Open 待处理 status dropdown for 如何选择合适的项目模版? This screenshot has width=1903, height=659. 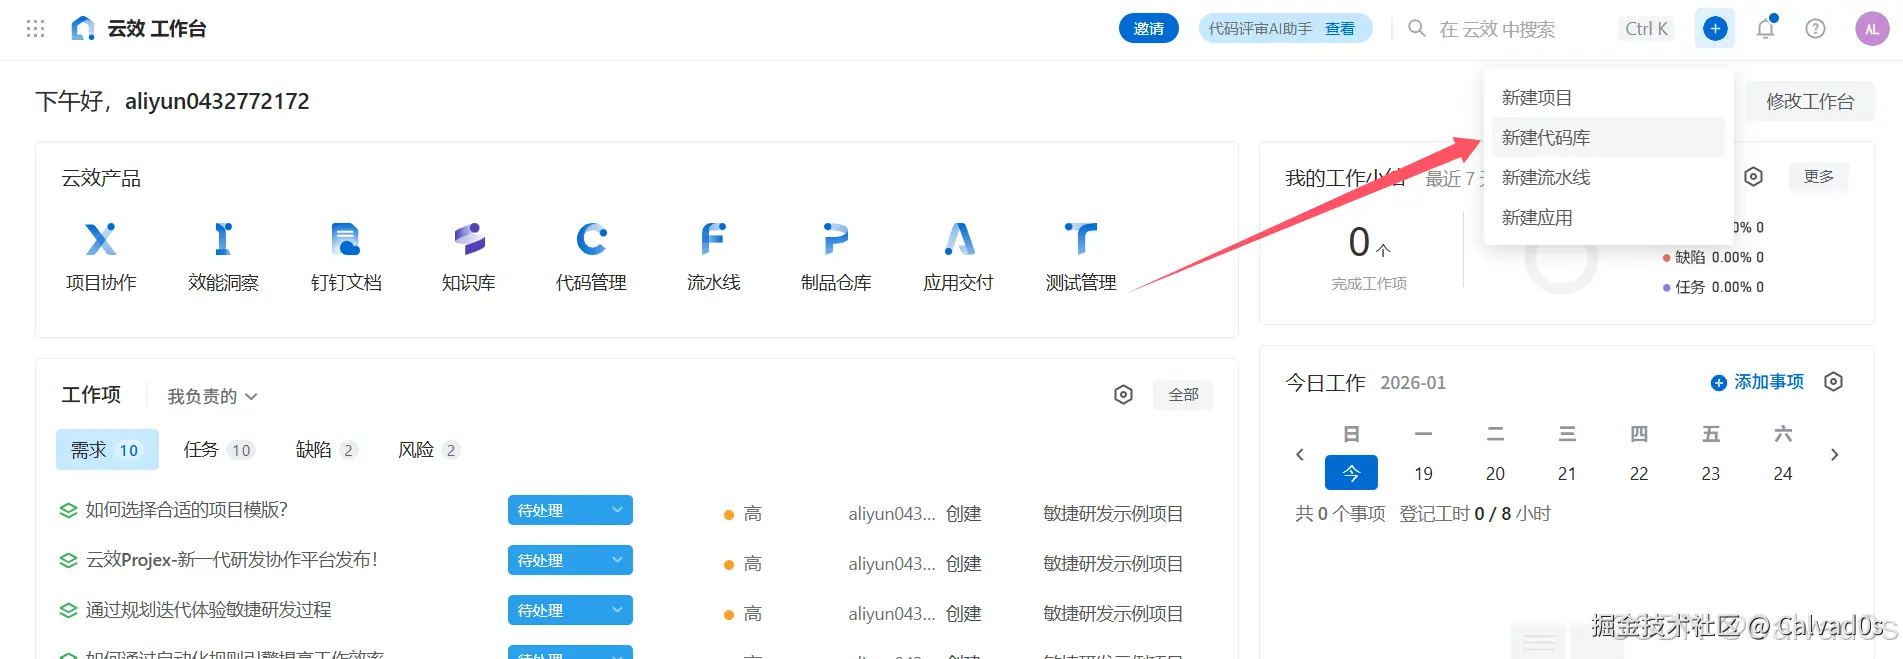pos(570,510)
